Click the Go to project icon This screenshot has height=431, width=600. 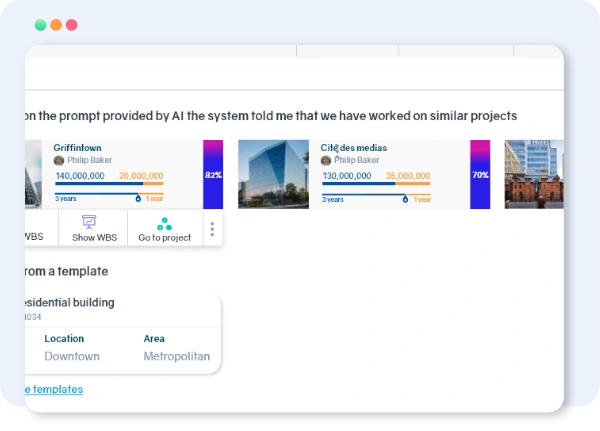point(164,222)
